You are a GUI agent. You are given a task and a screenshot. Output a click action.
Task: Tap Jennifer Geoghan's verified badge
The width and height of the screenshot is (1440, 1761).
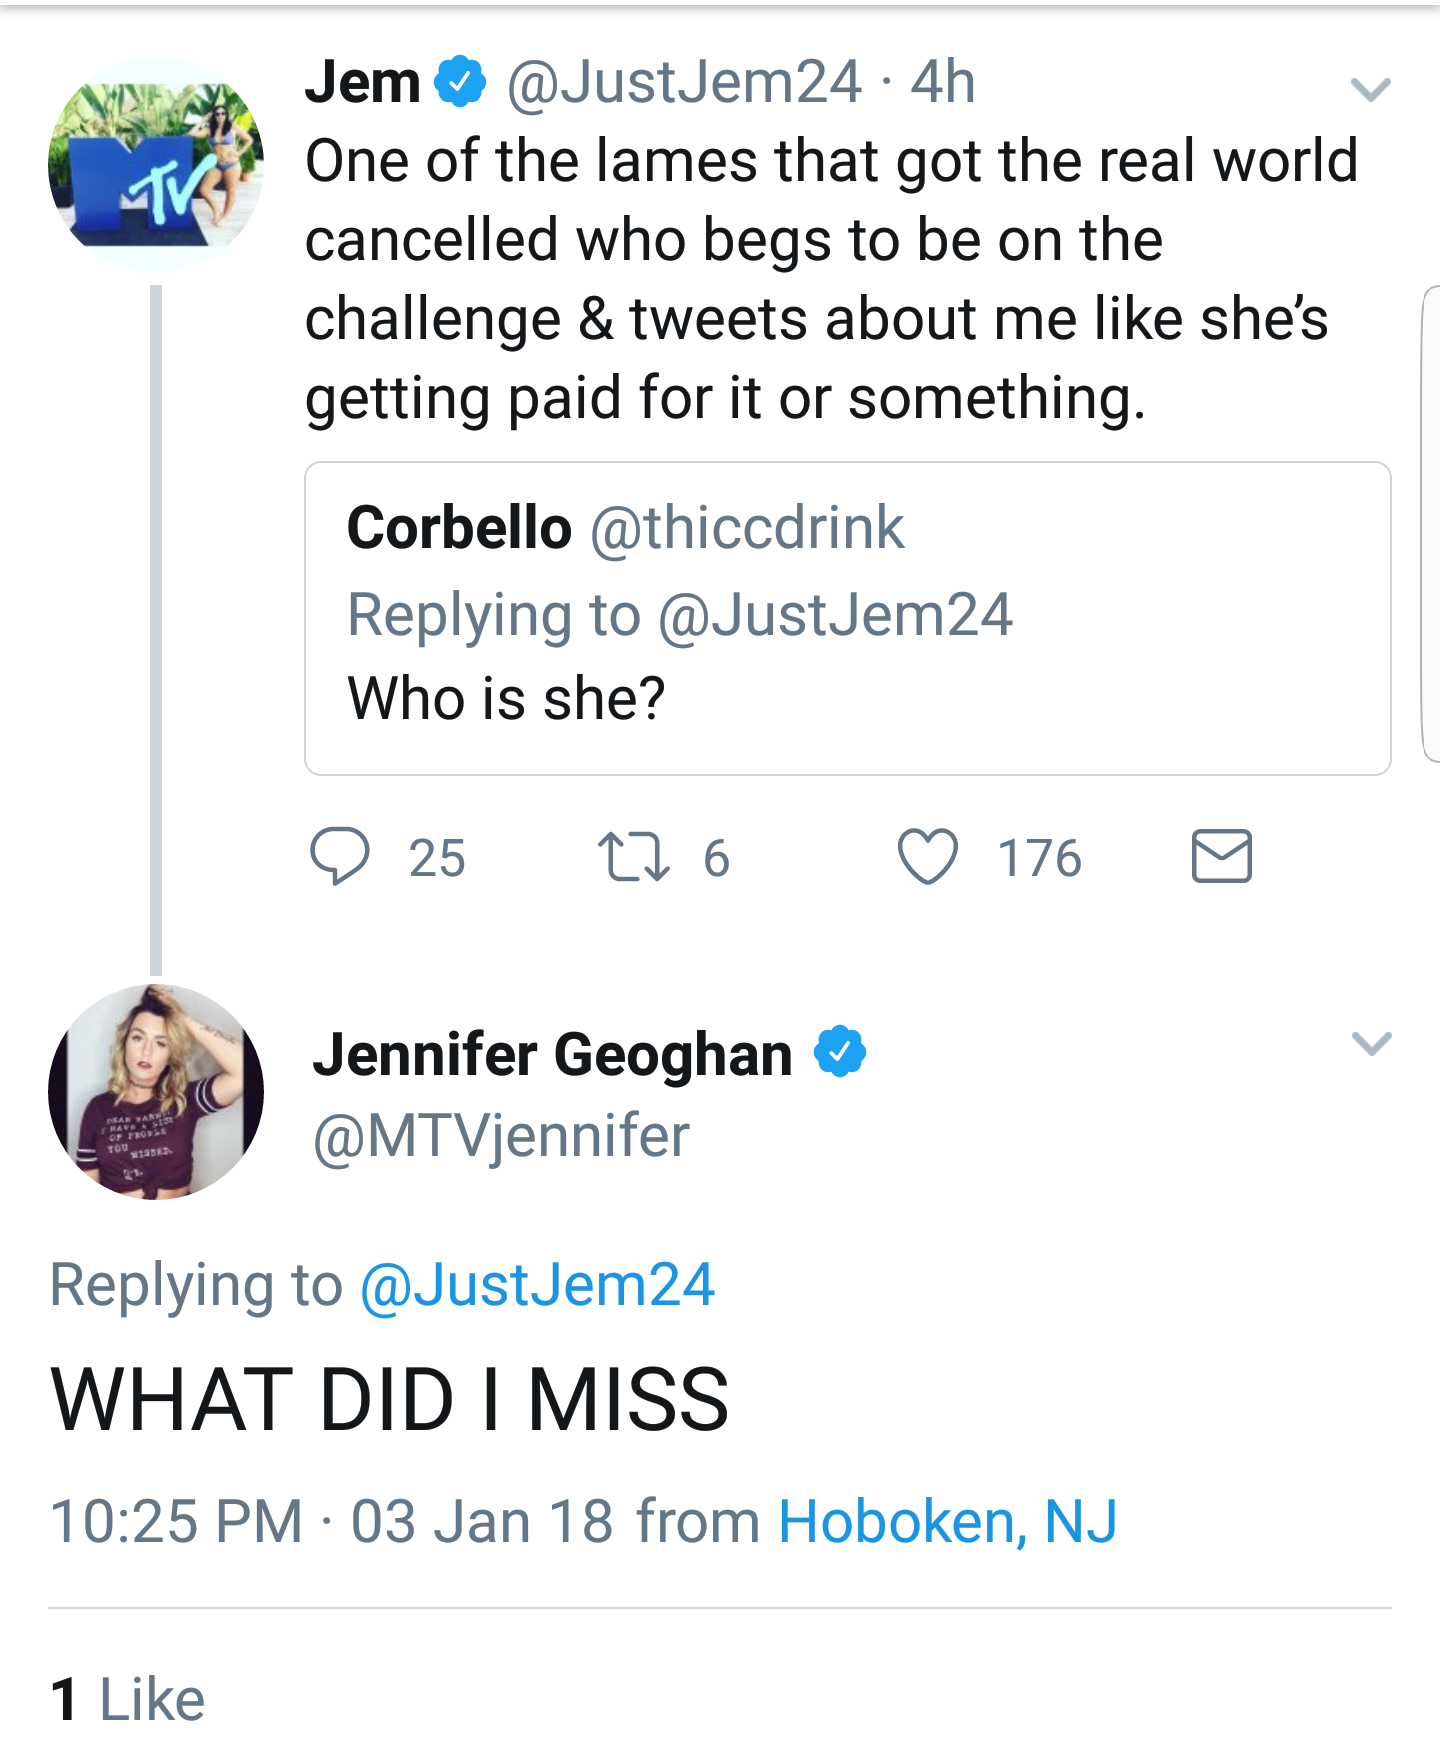tap(840, 1051)
